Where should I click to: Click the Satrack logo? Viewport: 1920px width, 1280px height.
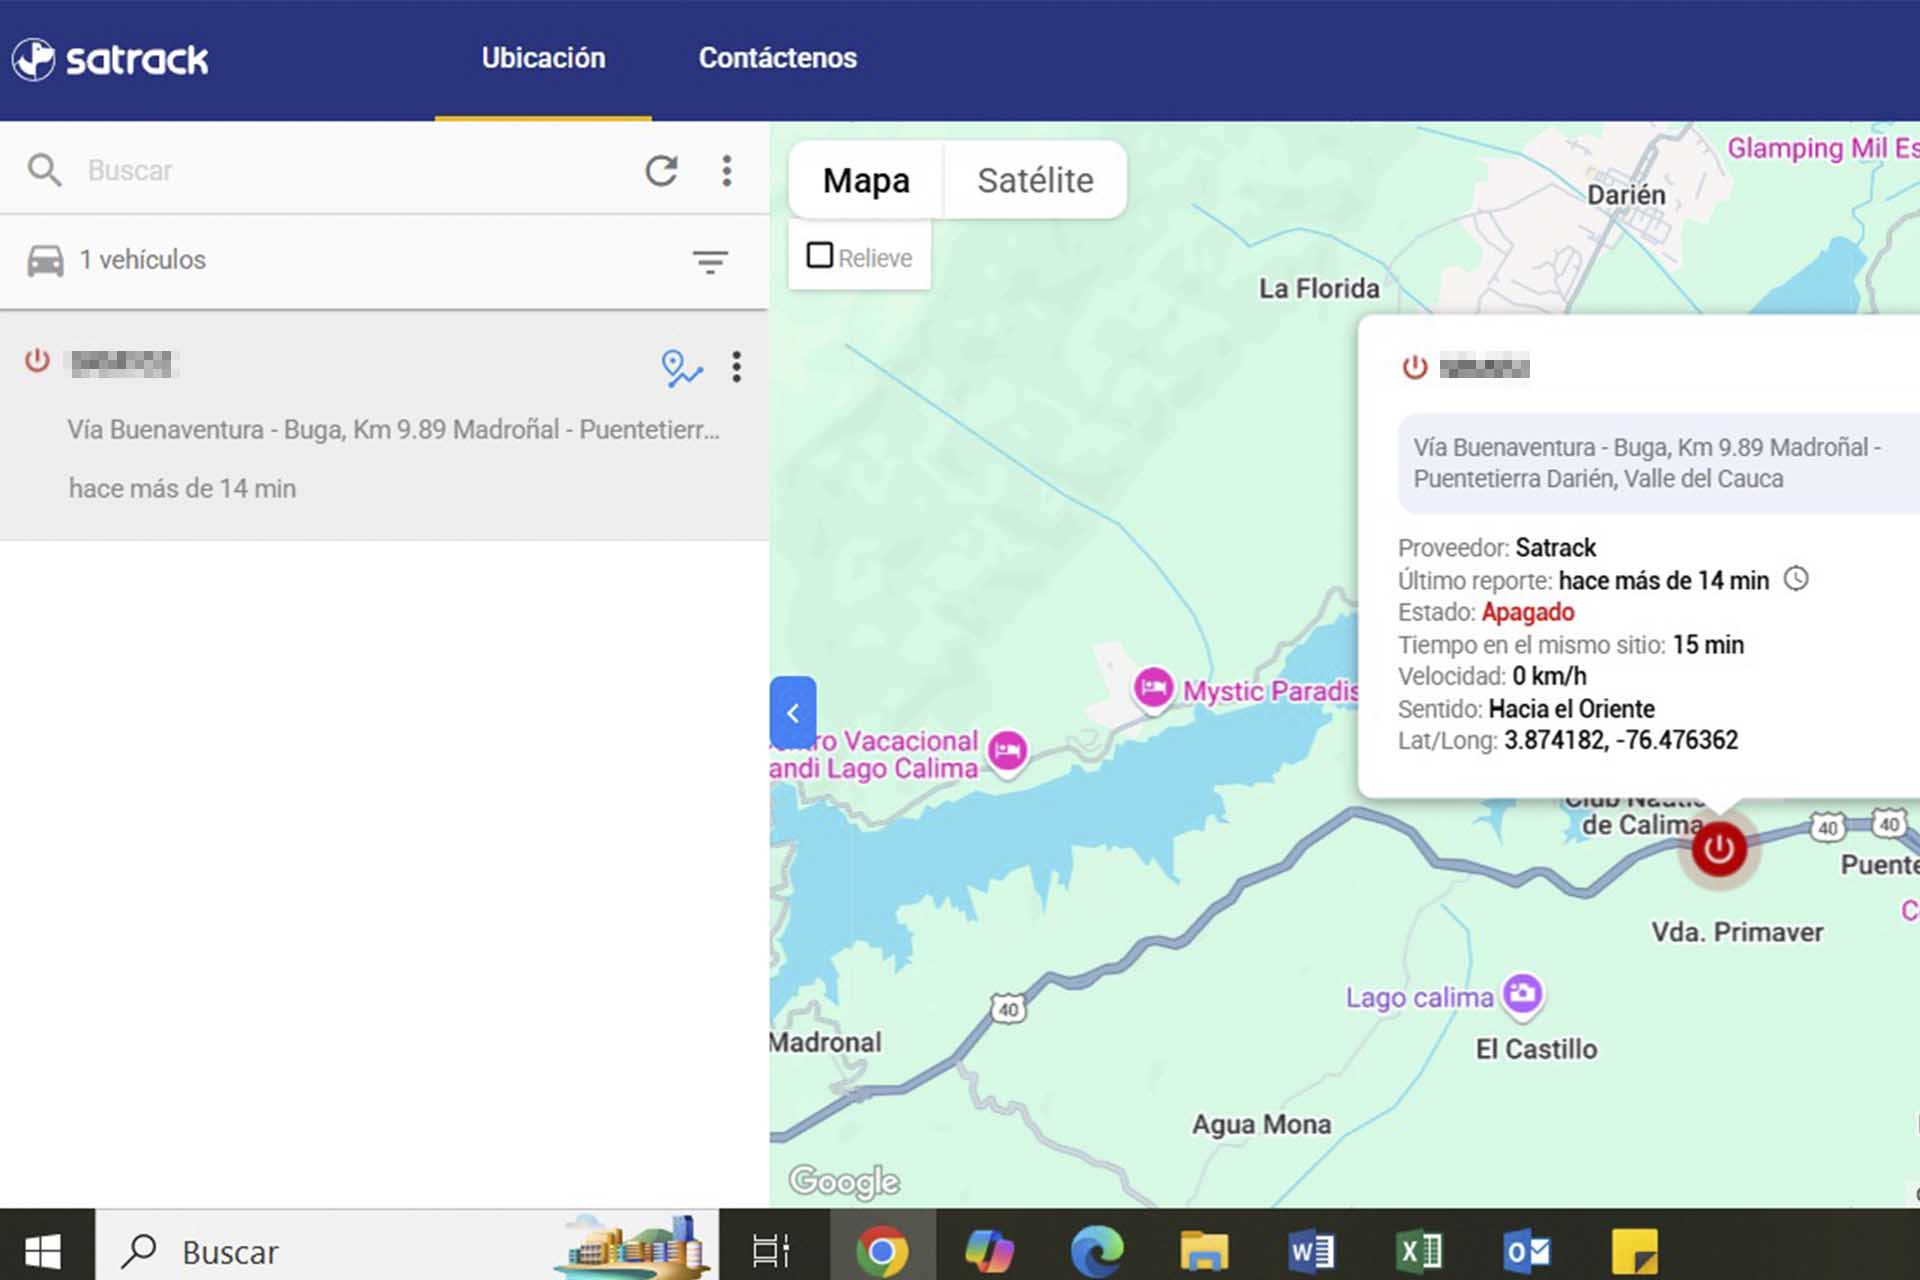point(110,59)
